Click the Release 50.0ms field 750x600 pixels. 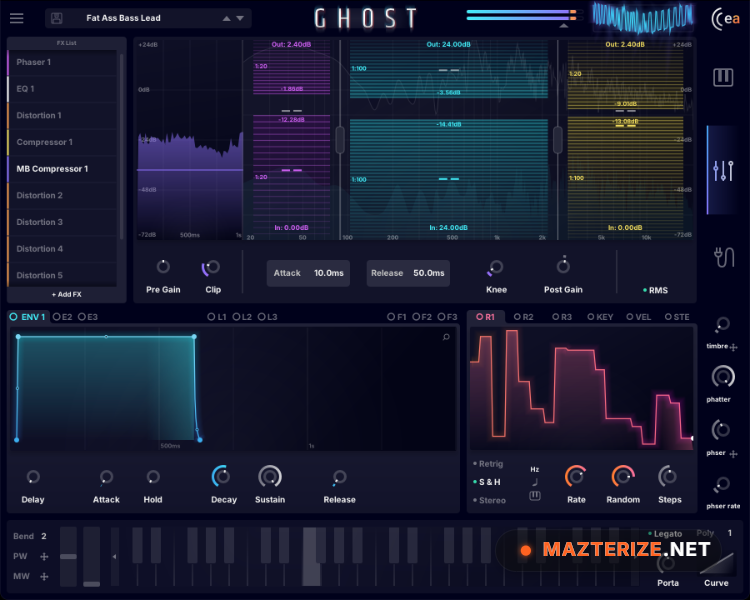pos(408,273)
